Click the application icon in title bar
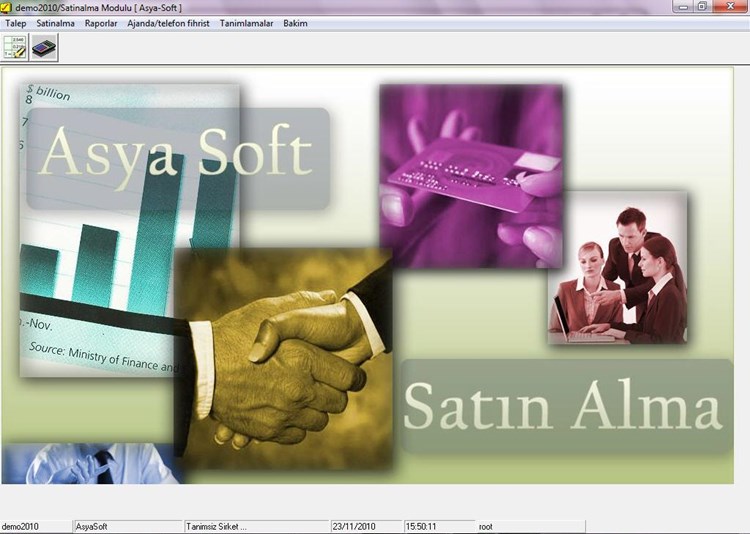750x534 pixels. (6, 7)
